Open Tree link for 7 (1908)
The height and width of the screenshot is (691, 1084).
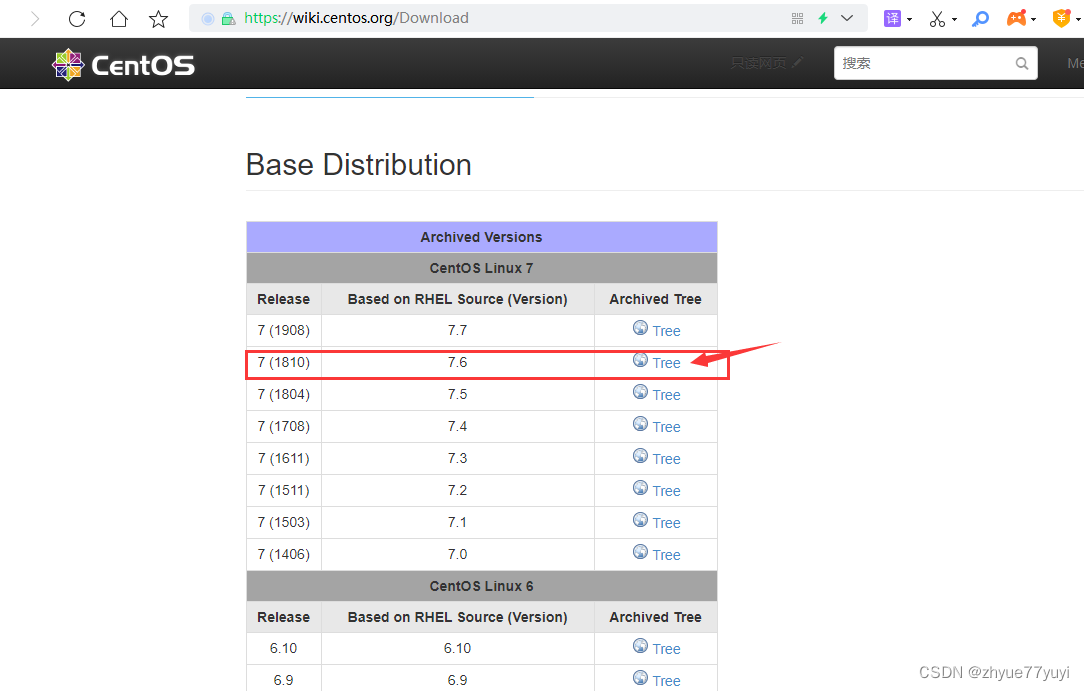click(666, 331)
